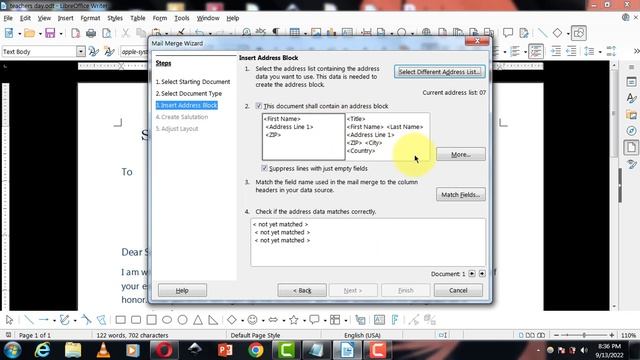The image size is (640, 360).
Task: Click the zoom slider in the status bar
Action: click(584, 335)
